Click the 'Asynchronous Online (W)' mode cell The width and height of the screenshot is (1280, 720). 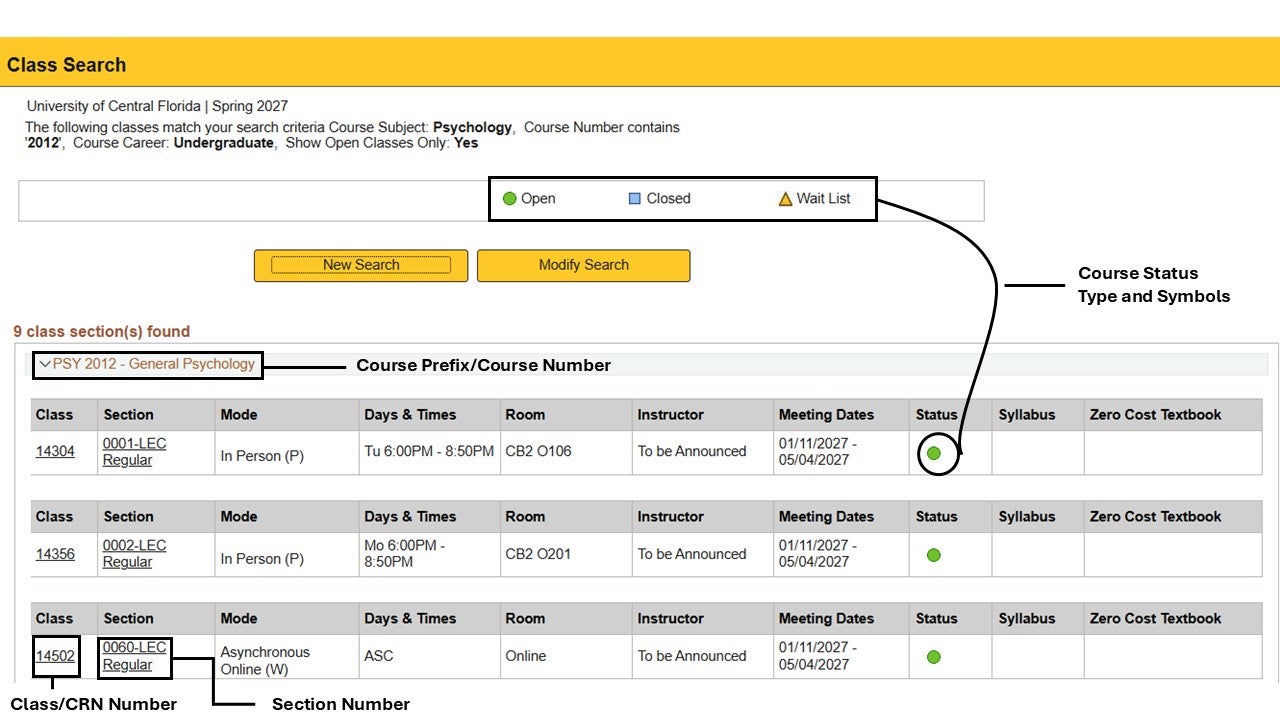[x=286, y=657]
